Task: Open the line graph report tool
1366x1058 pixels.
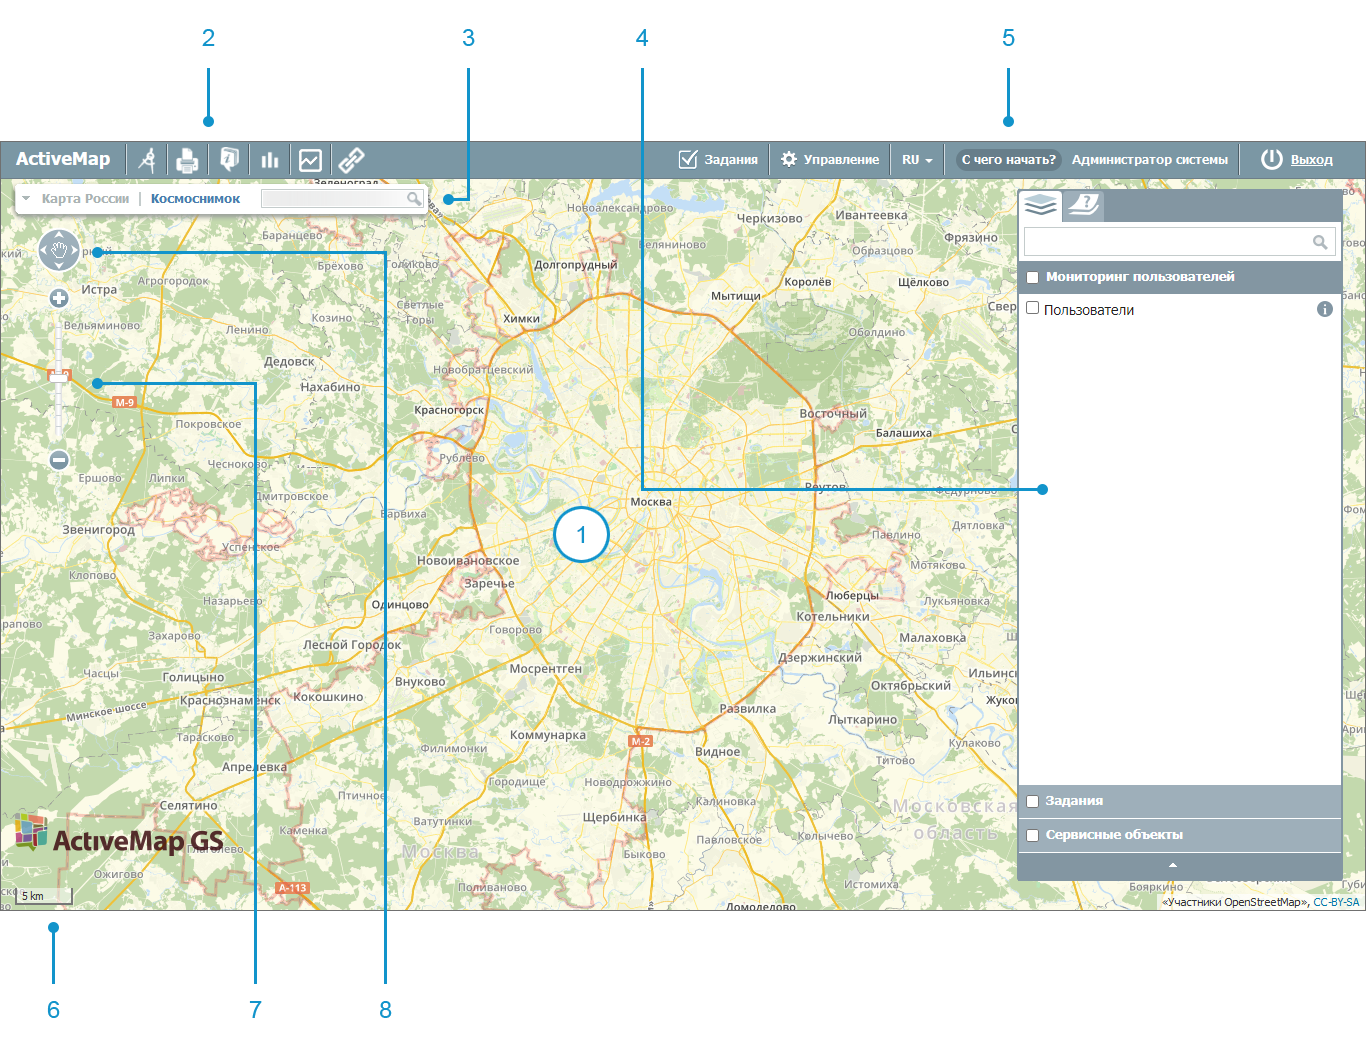Action: [310, 159]
